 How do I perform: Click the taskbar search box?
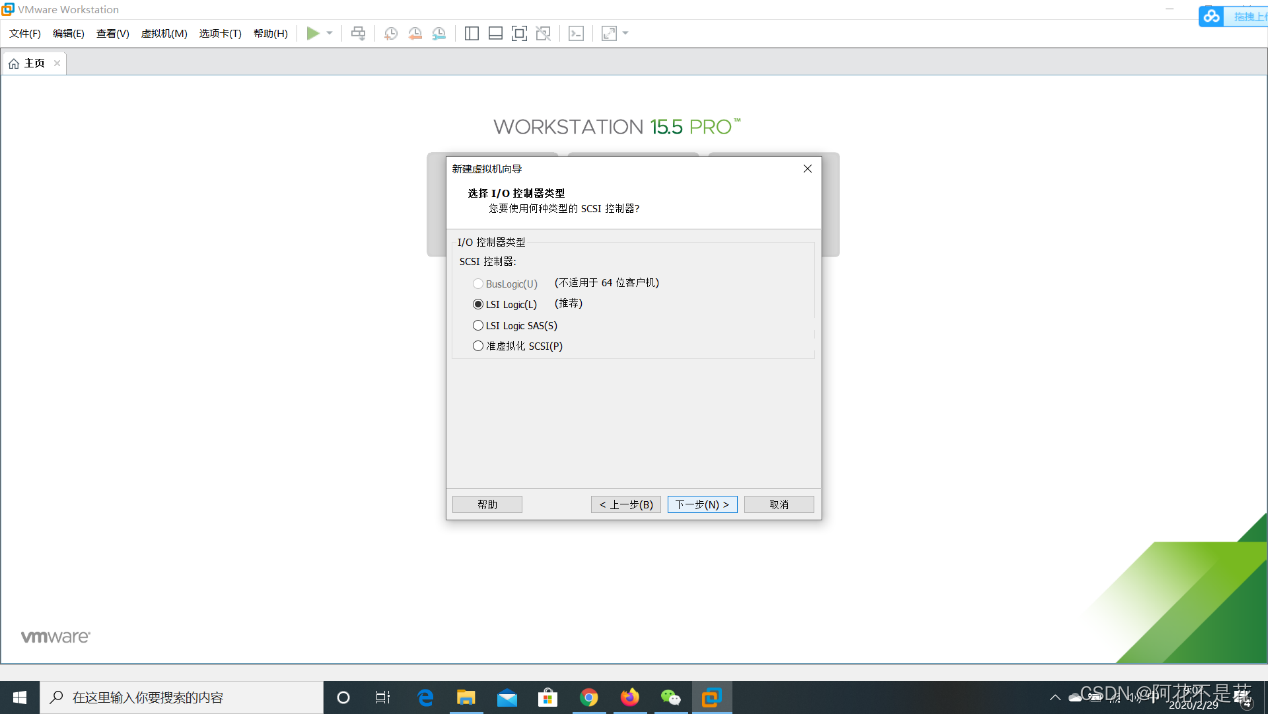pyautogui.click(x=182, y=697)
